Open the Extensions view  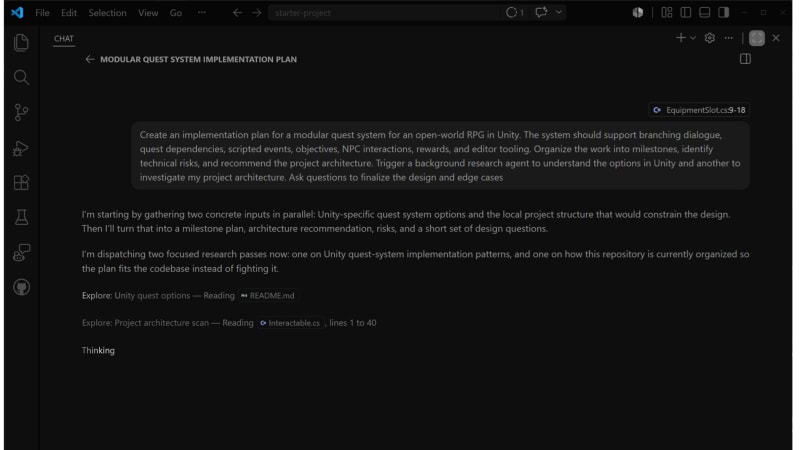point(21,183)
